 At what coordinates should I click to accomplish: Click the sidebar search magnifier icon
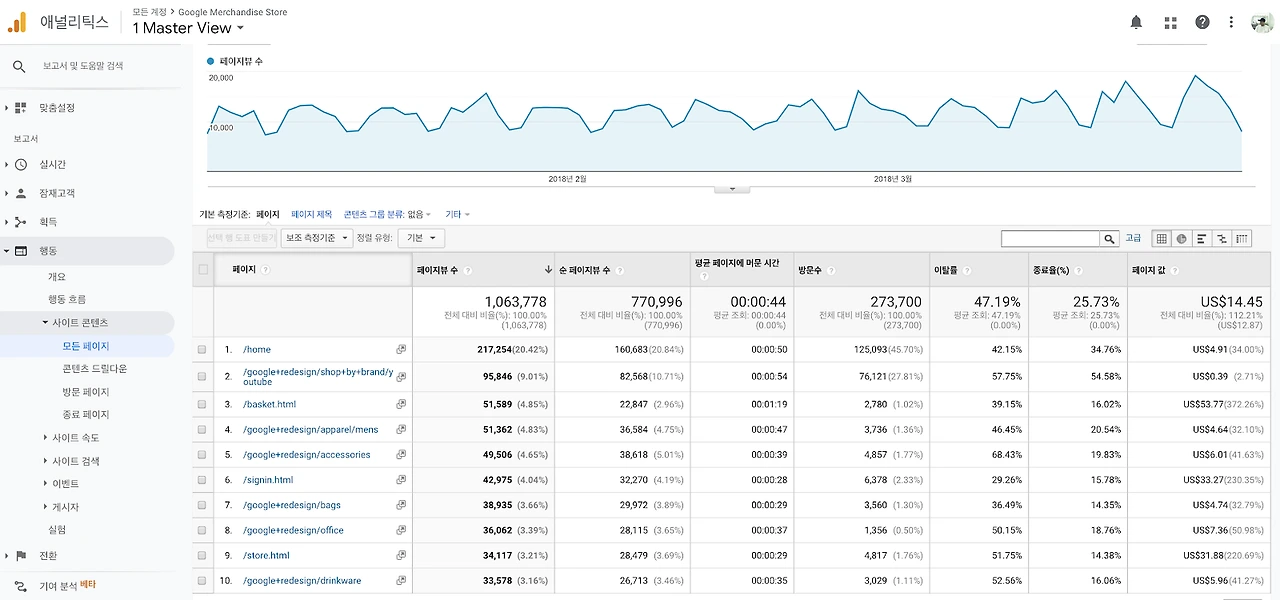(19, 66)
